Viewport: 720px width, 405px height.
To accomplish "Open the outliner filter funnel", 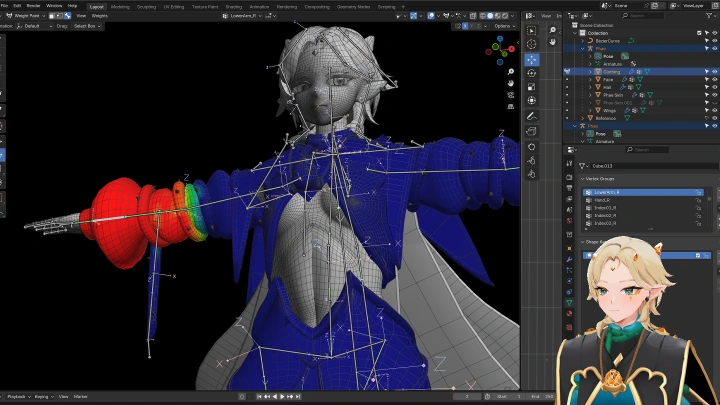I will click(709, 16).
